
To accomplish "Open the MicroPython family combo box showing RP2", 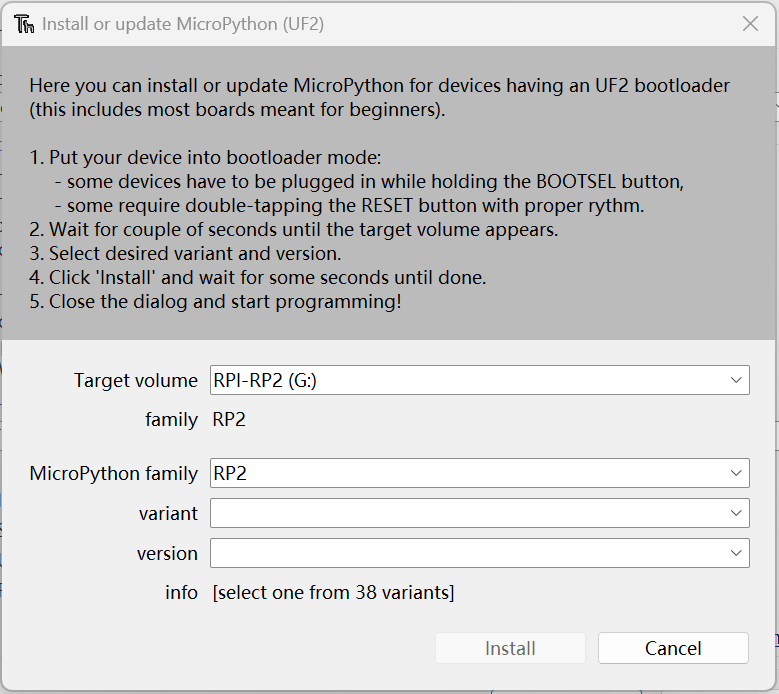I will pos(479,473).
